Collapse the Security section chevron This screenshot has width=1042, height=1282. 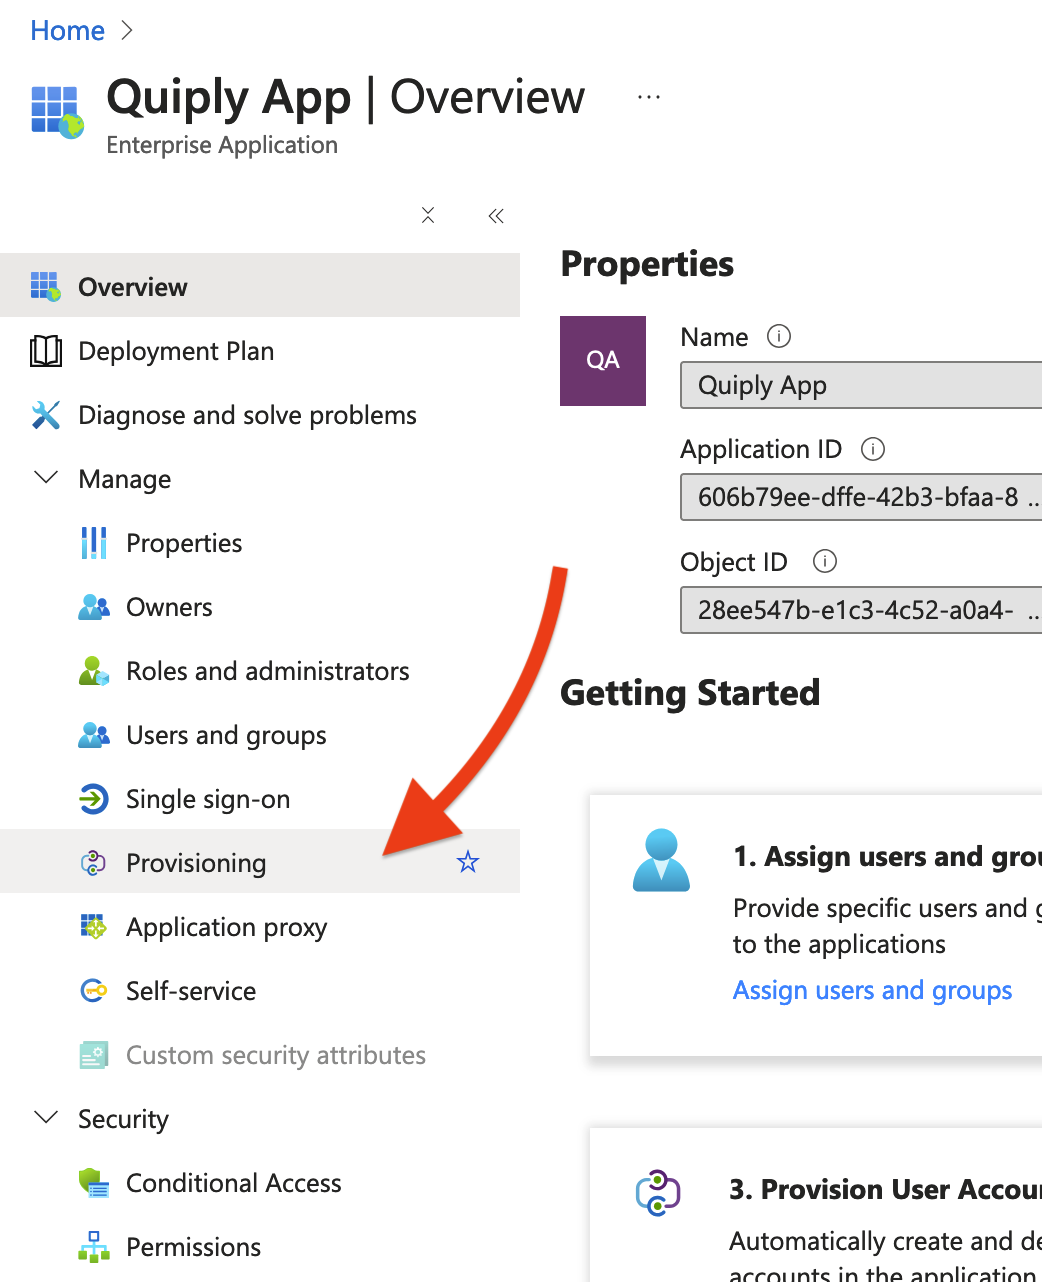pos(46,1117)
